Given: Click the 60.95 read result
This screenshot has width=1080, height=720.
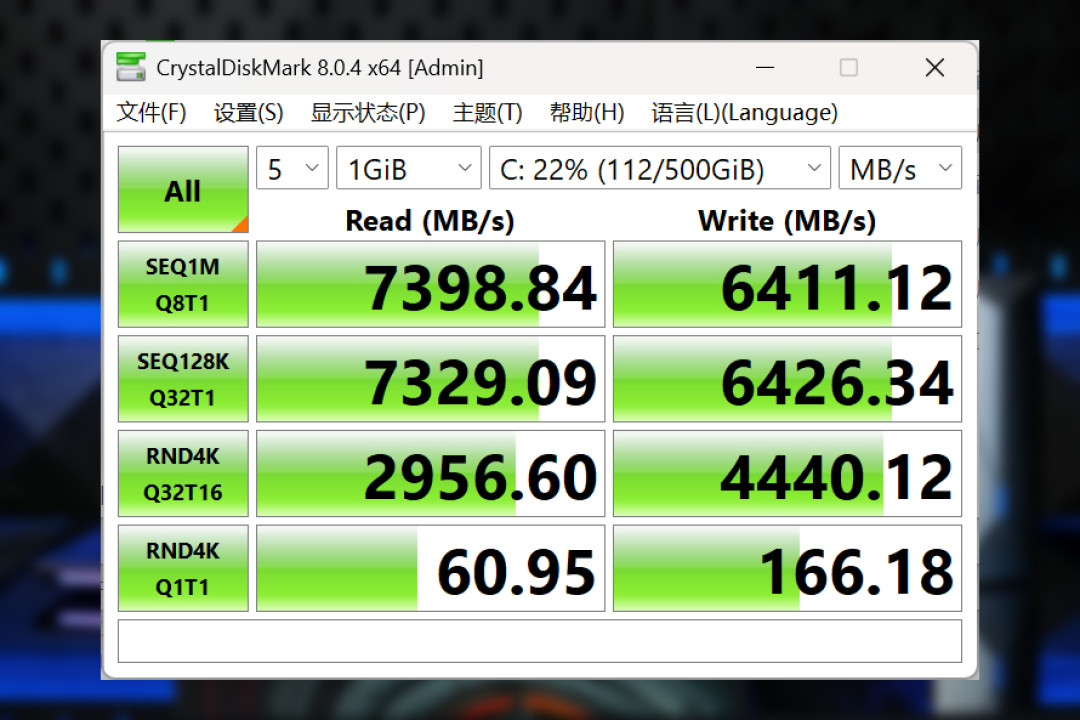Looking at the screenshot, I should pos(430,568).
